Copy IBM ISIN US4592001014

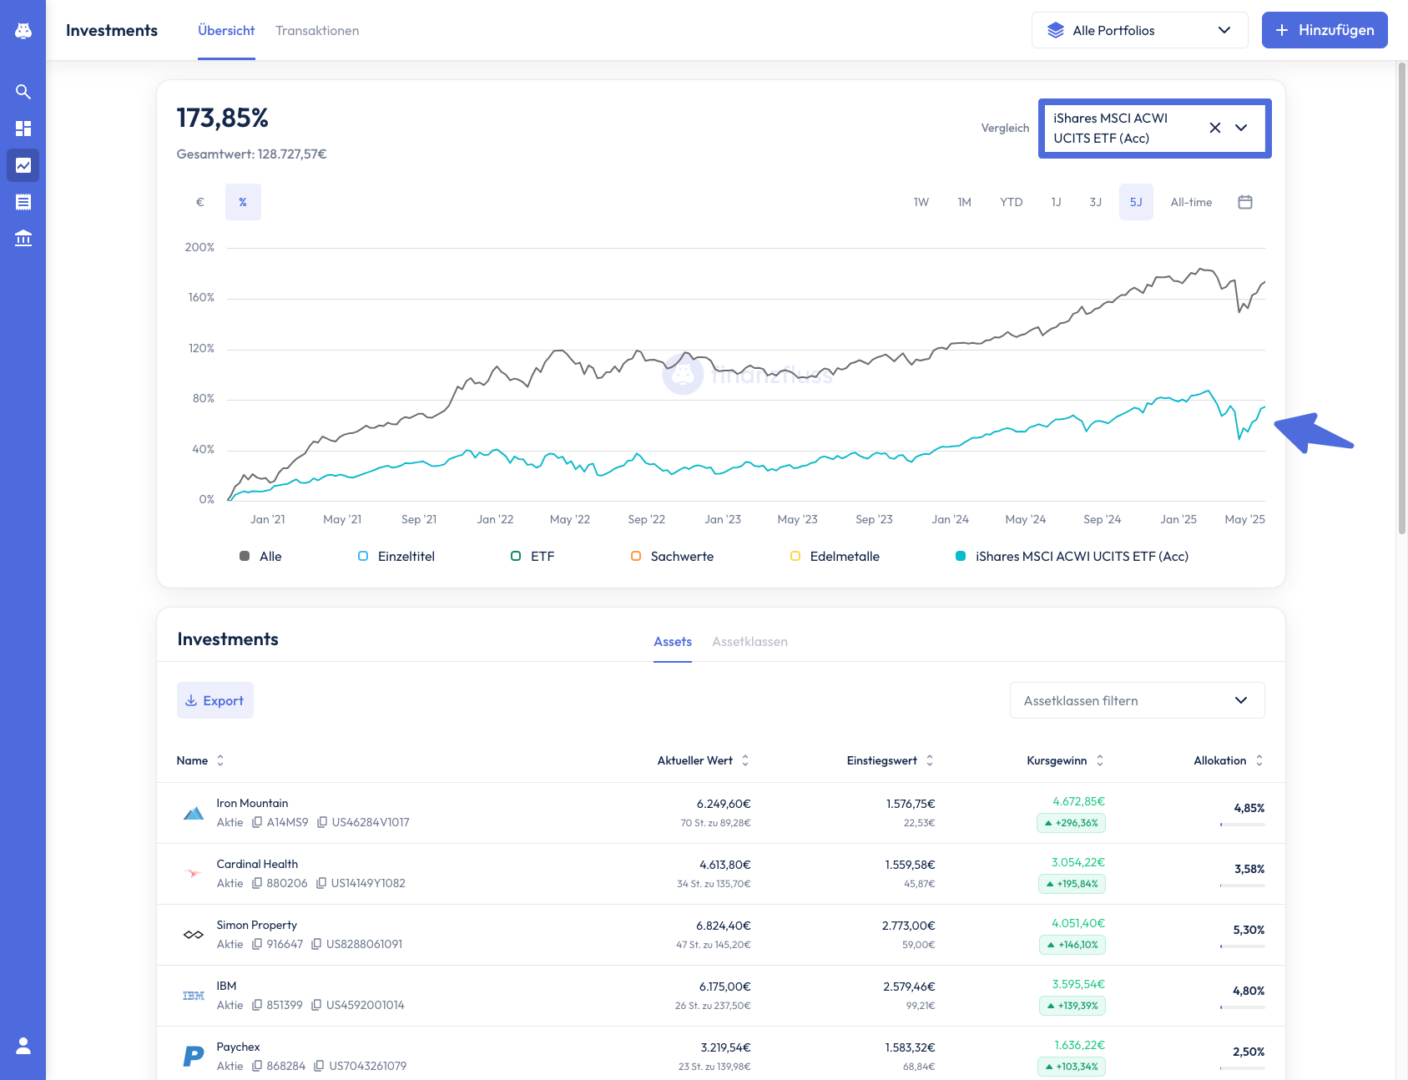point(316,1005)
